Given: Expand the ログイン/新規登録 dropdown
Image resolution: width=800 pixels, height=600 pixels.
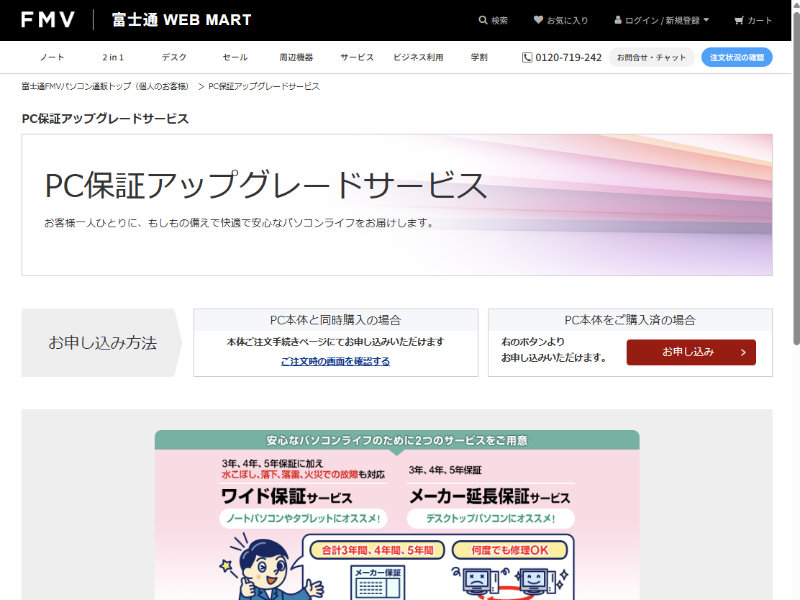Looking at the screenshot, I should point(706,20).
